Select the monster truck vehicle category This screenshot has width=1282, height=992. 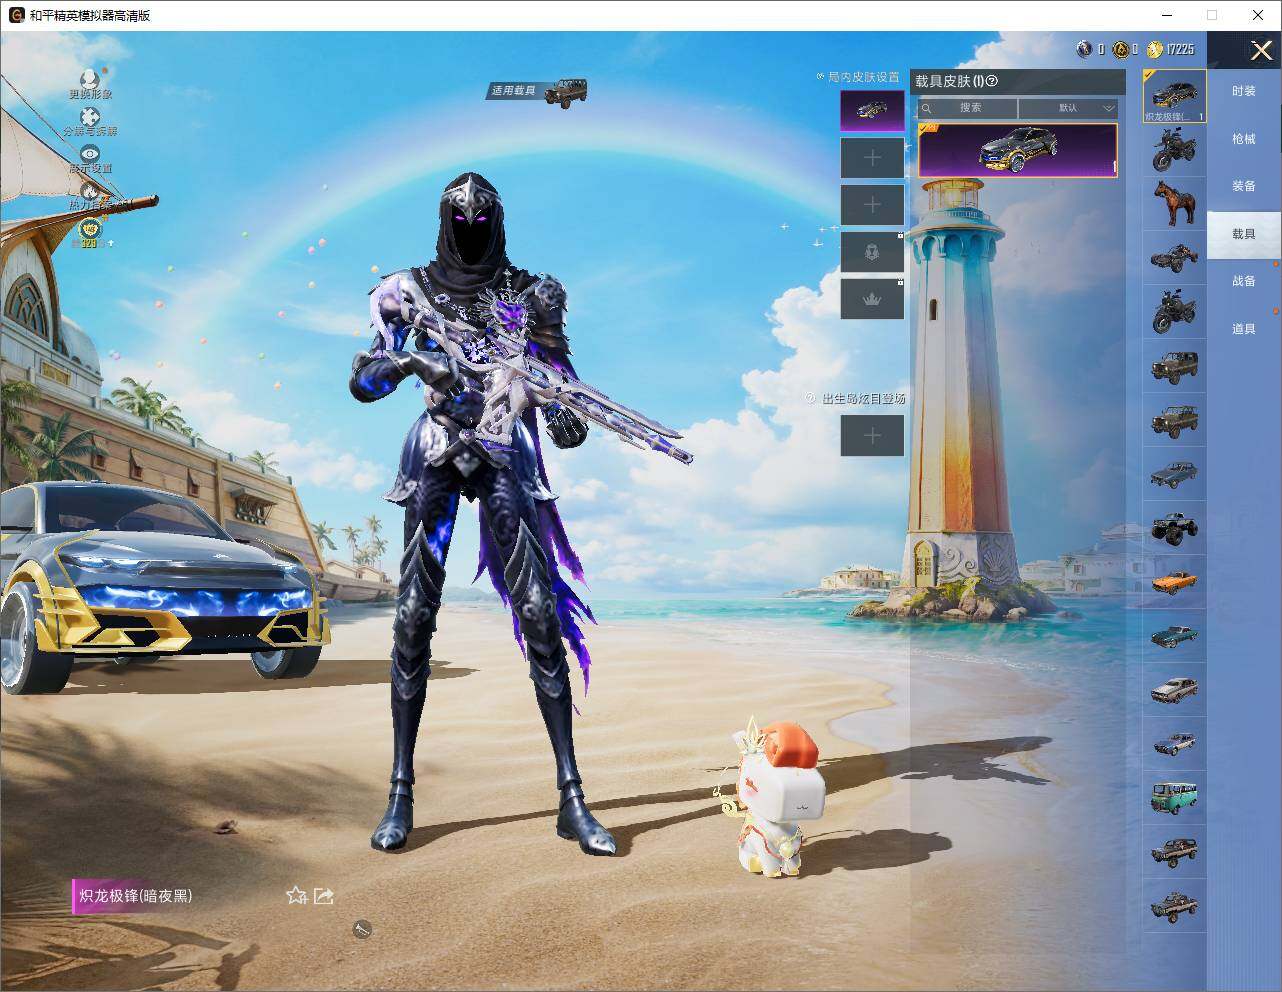1175,528
